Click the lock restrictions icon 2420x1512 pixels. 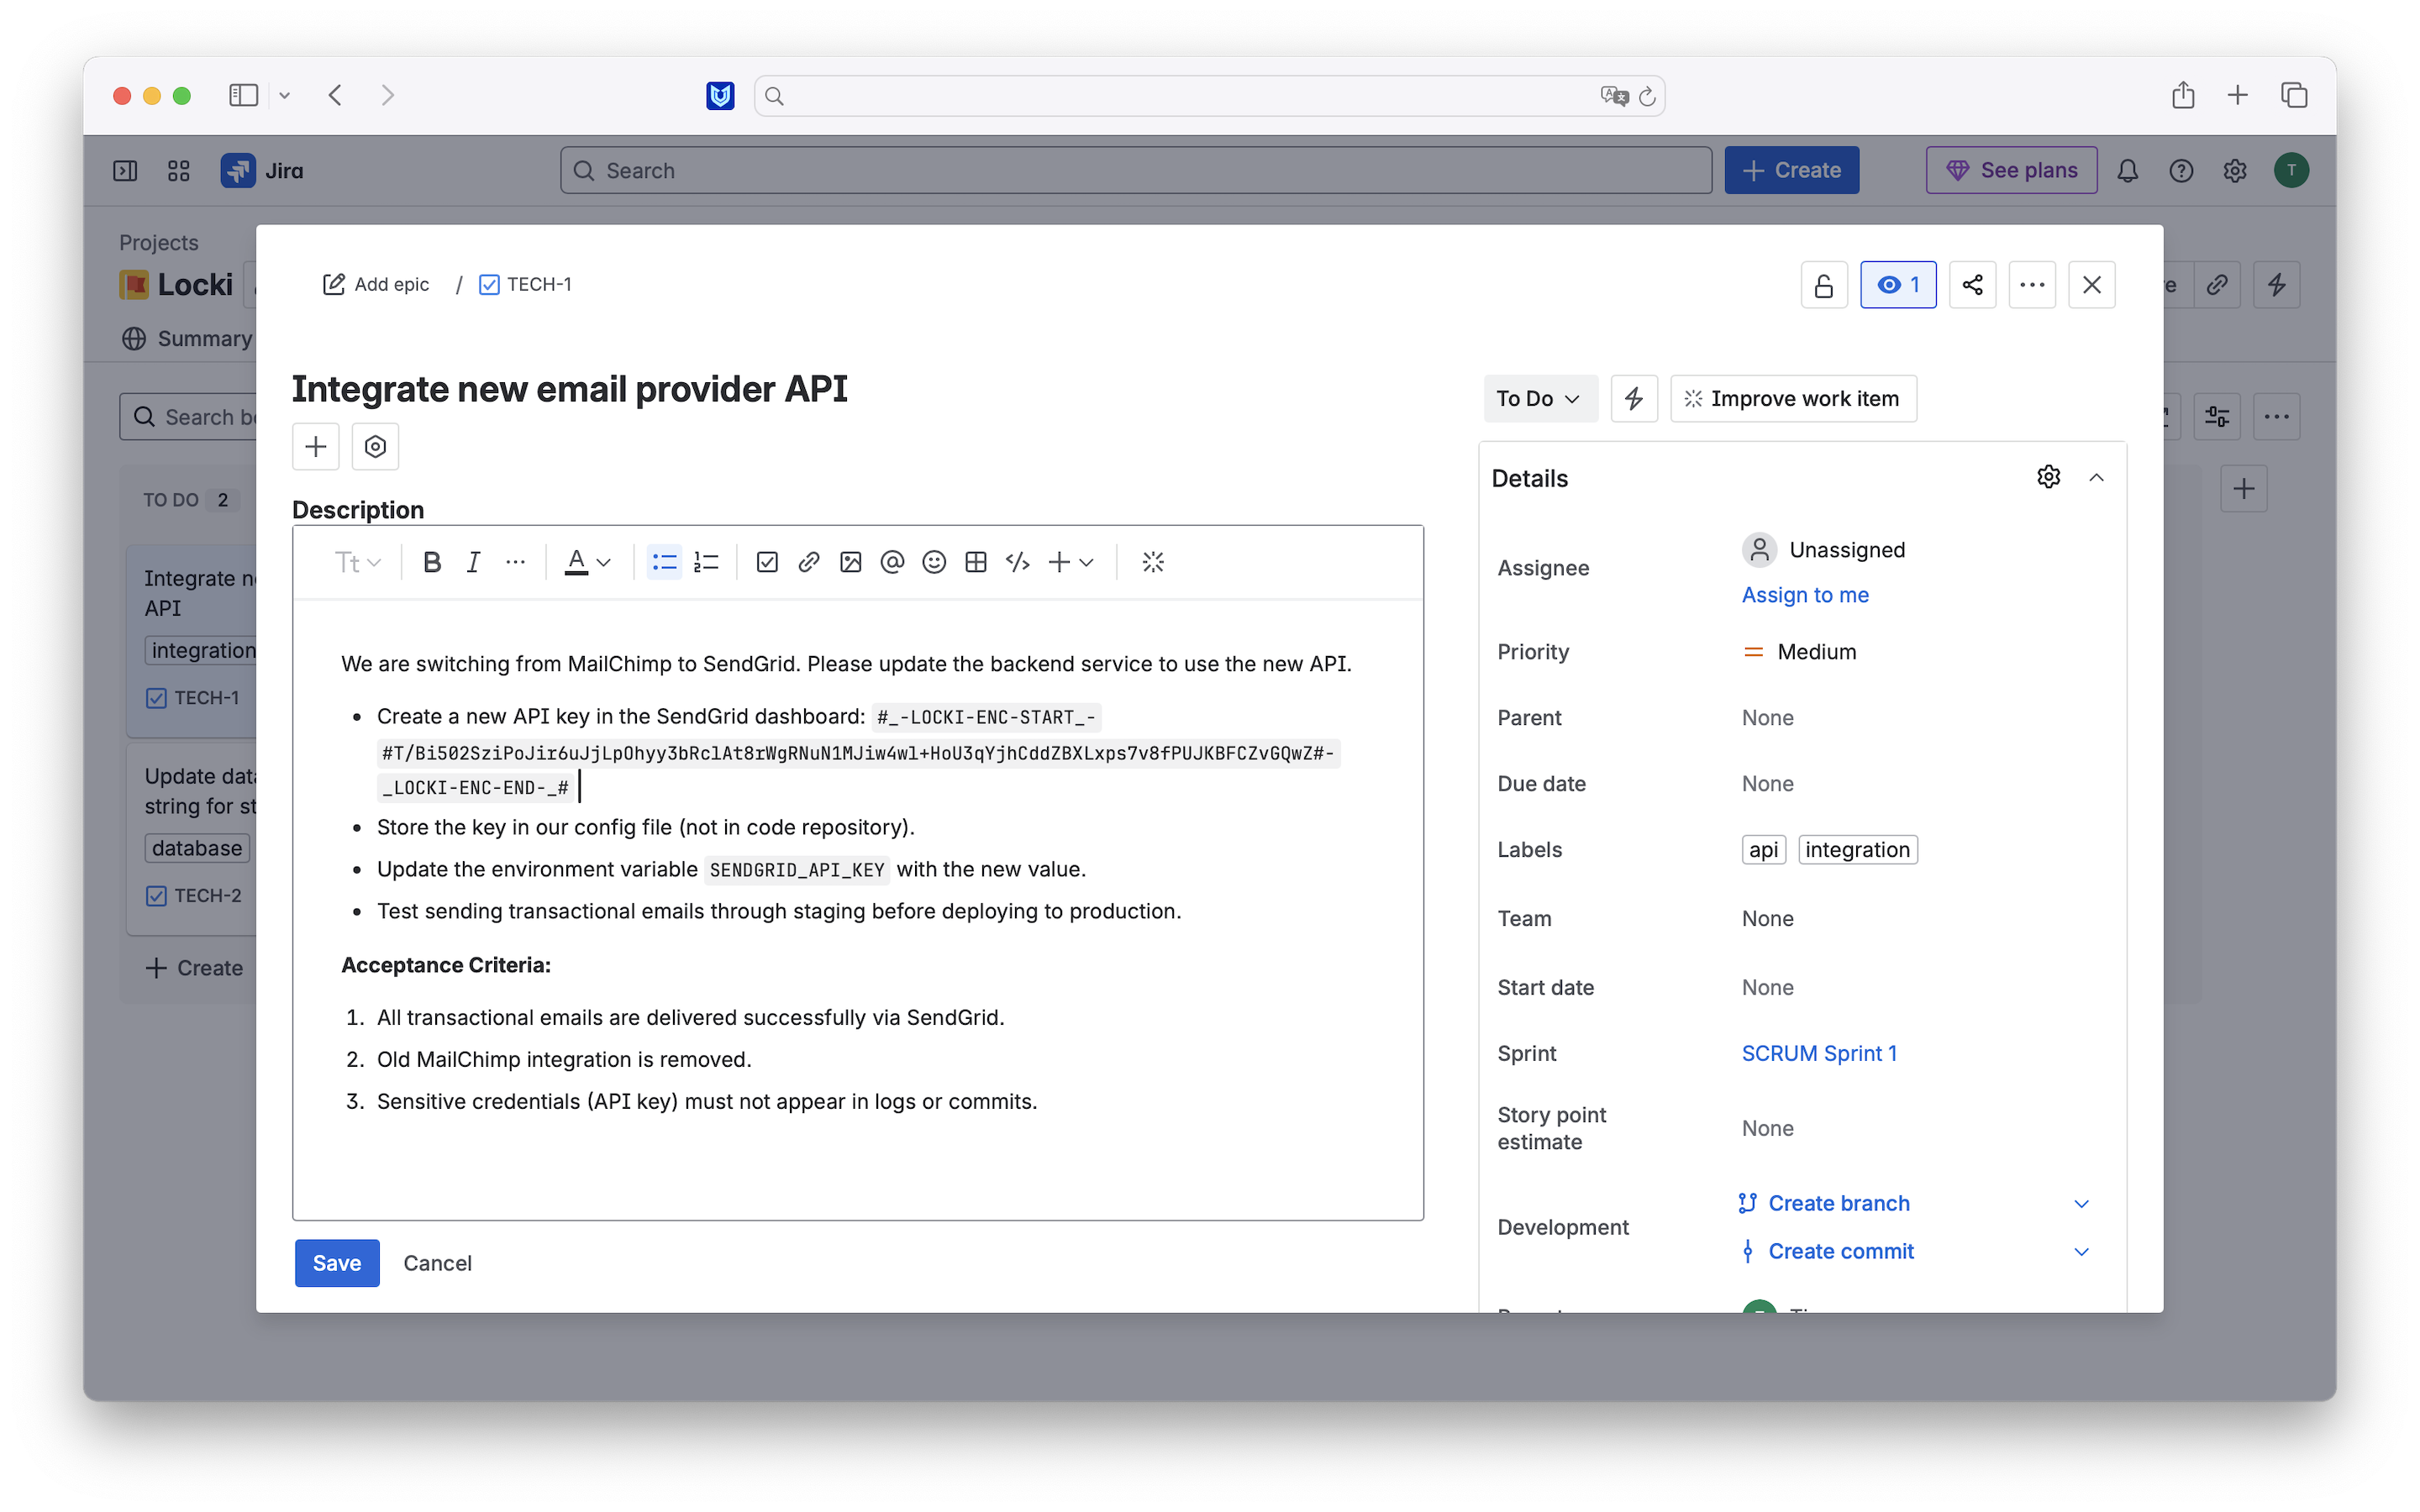tap(1824, 285)
